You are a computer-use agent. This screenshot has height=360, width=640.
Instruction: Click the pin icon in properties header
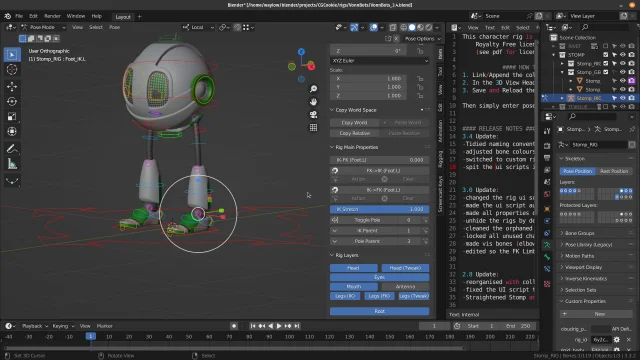[632, 129]
